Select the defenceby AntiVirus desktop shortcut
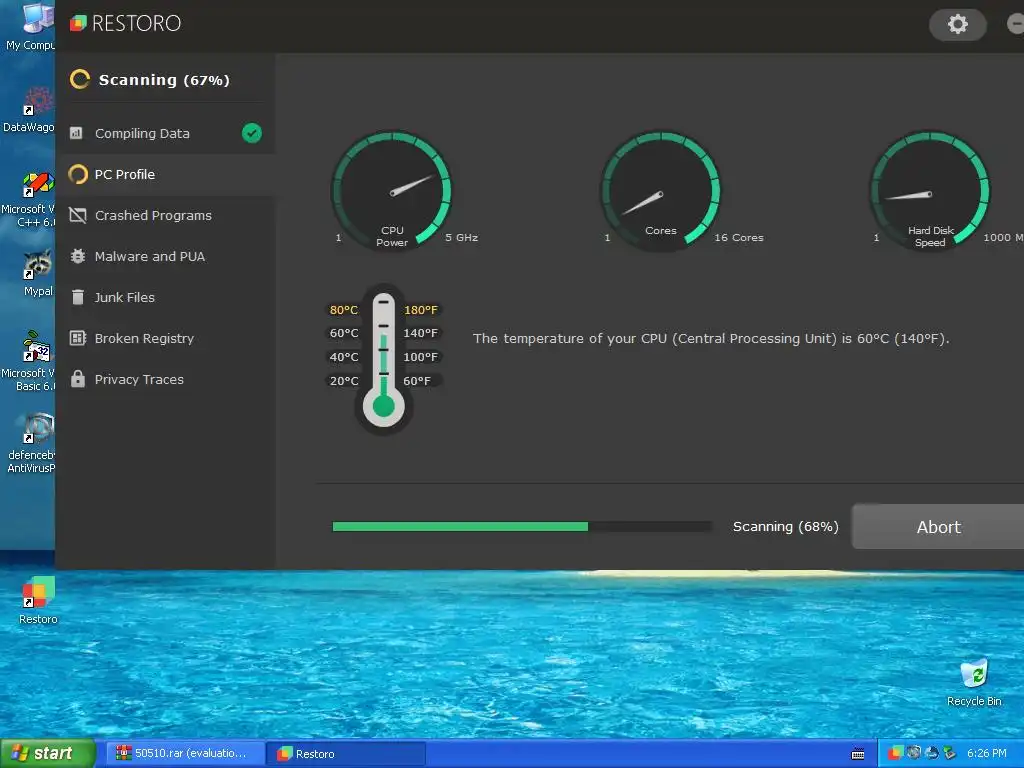 33,443
